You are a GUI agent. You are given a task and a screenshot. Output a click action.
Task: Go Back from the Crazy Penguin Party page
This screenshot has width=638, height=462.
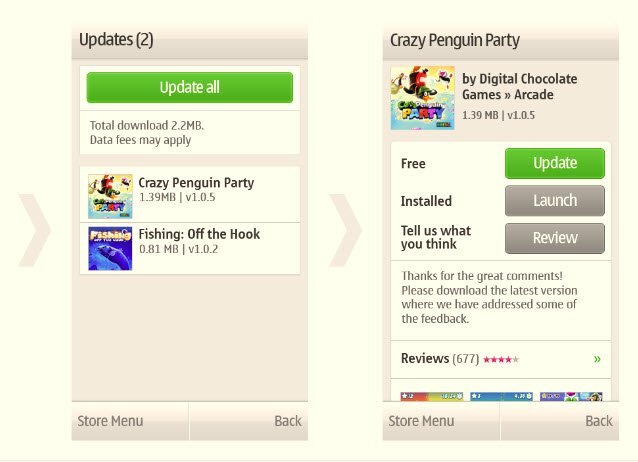pyautogui.click(x=560, y=421)
